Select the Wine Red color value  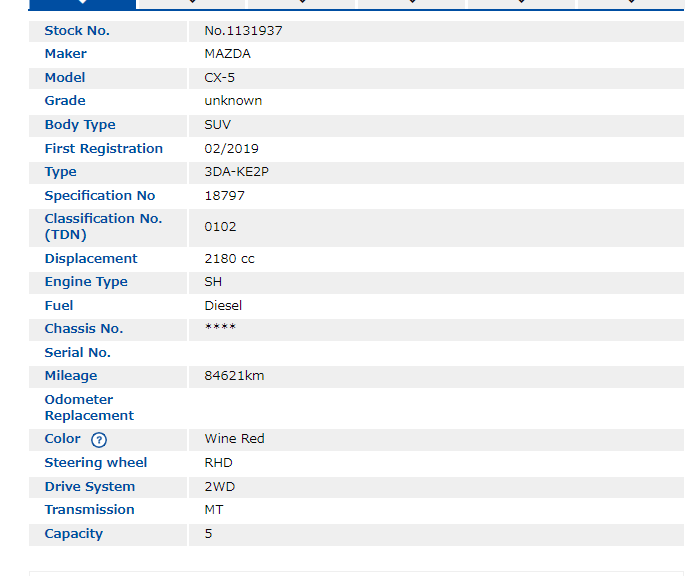234,439
